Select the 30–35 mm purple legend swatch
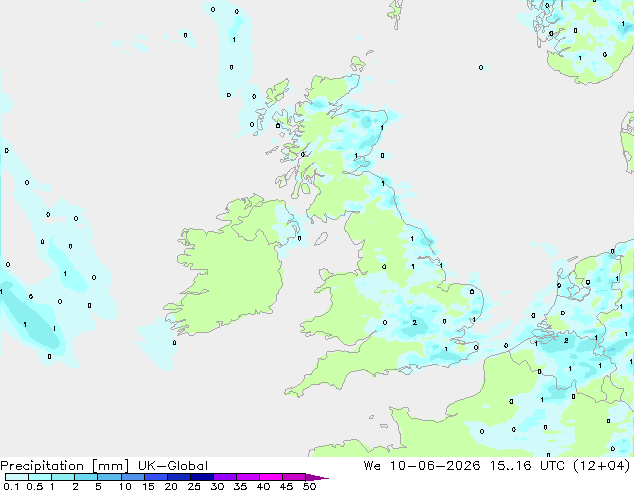 pyautogui.click(x=225, y=477)
